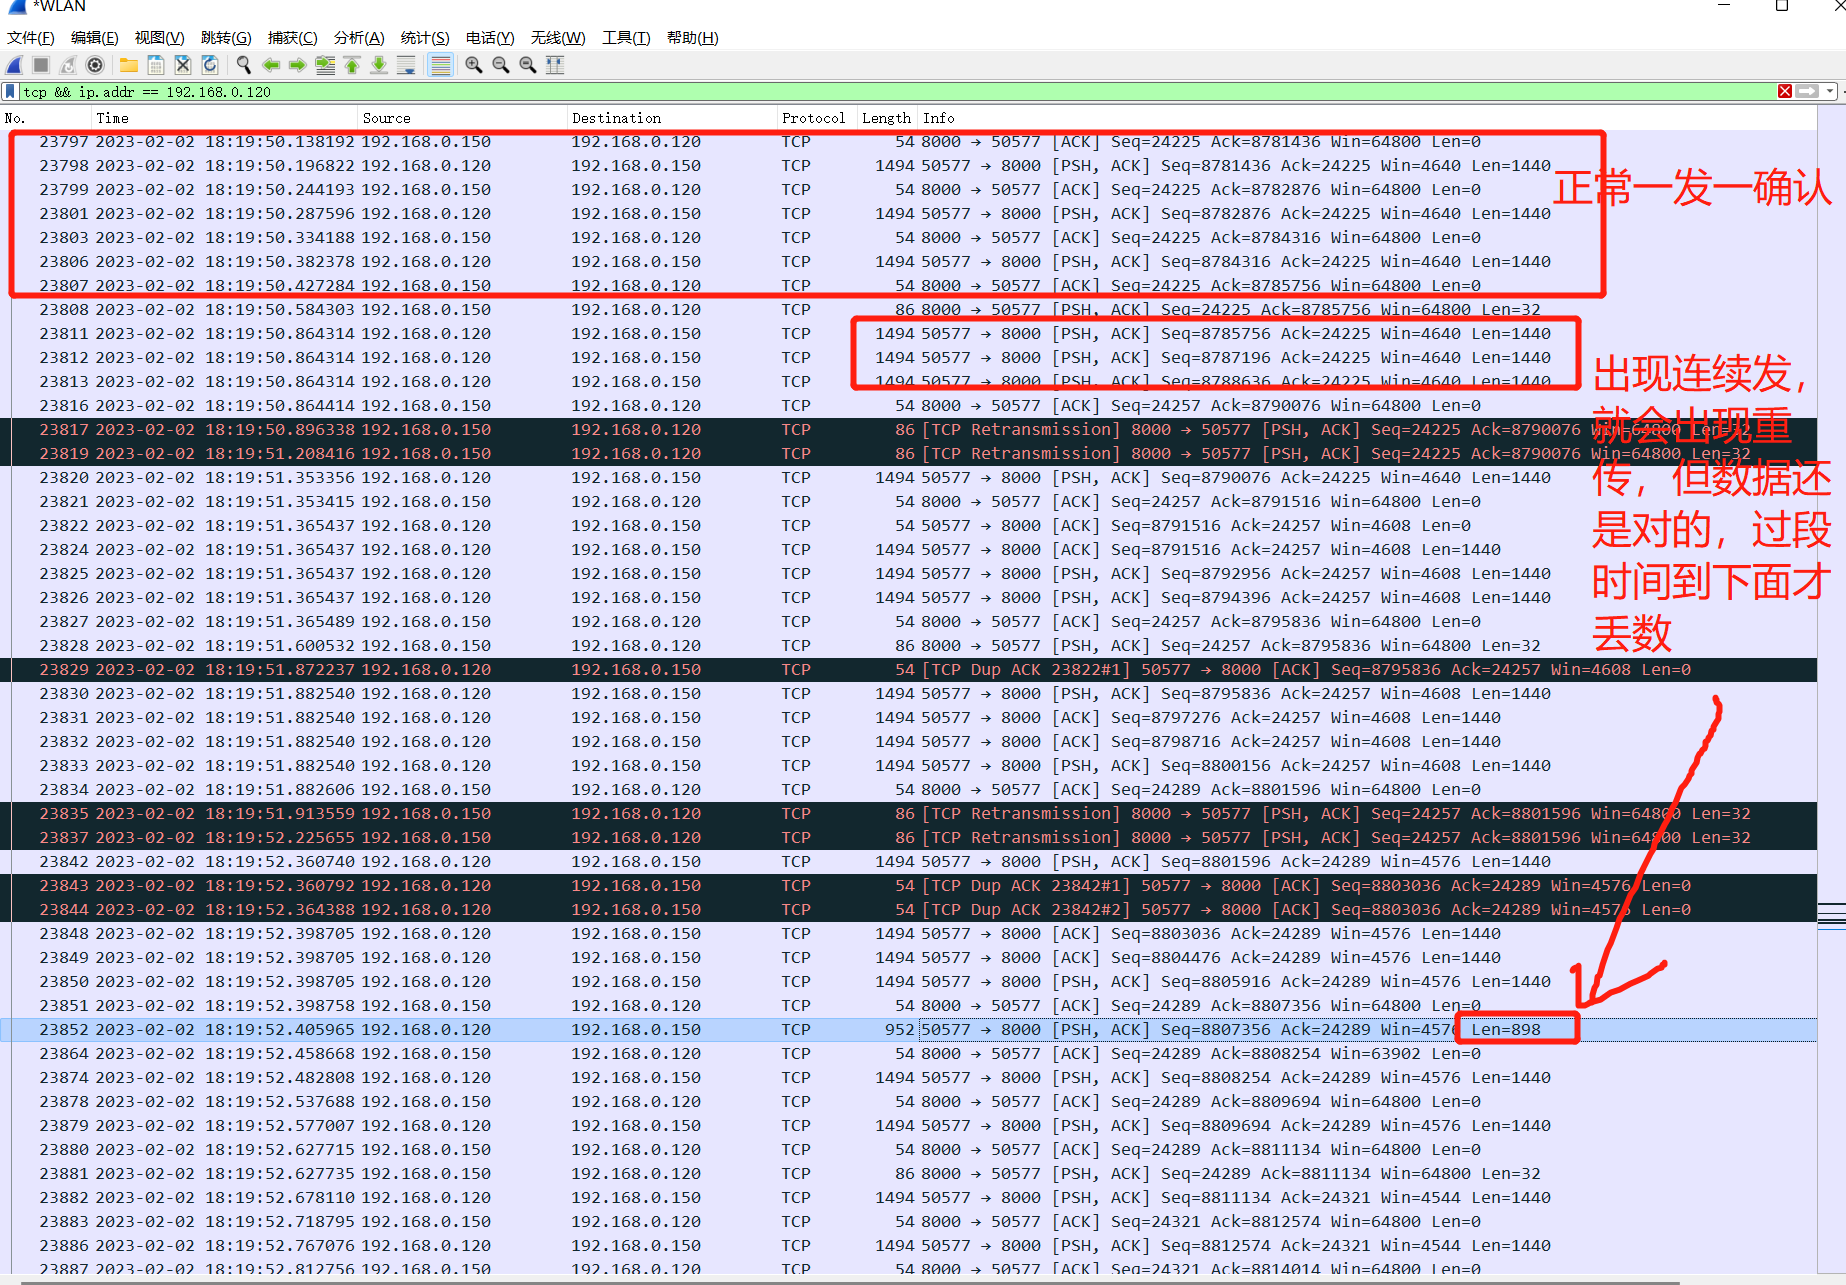Viewport: 1846px width, 1285px height.
Task: Zoom in the packet text
Action: point(474,65)
